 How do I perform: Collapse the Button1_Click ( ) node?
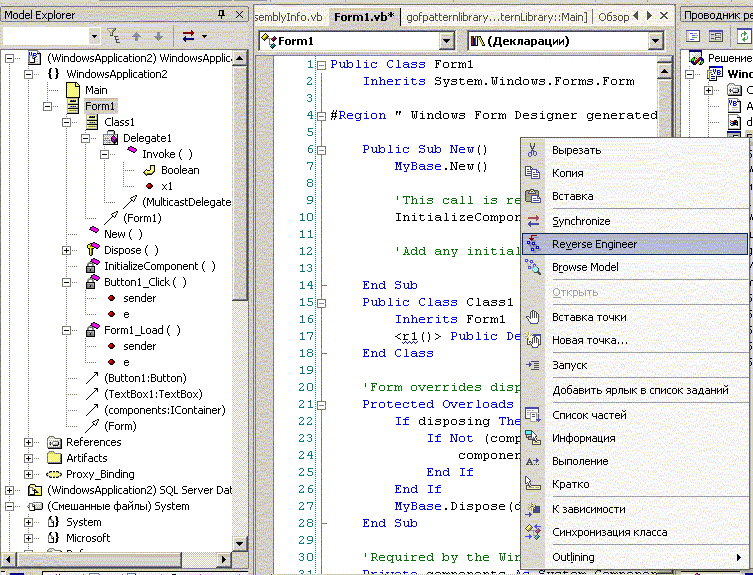coord(66,282)
